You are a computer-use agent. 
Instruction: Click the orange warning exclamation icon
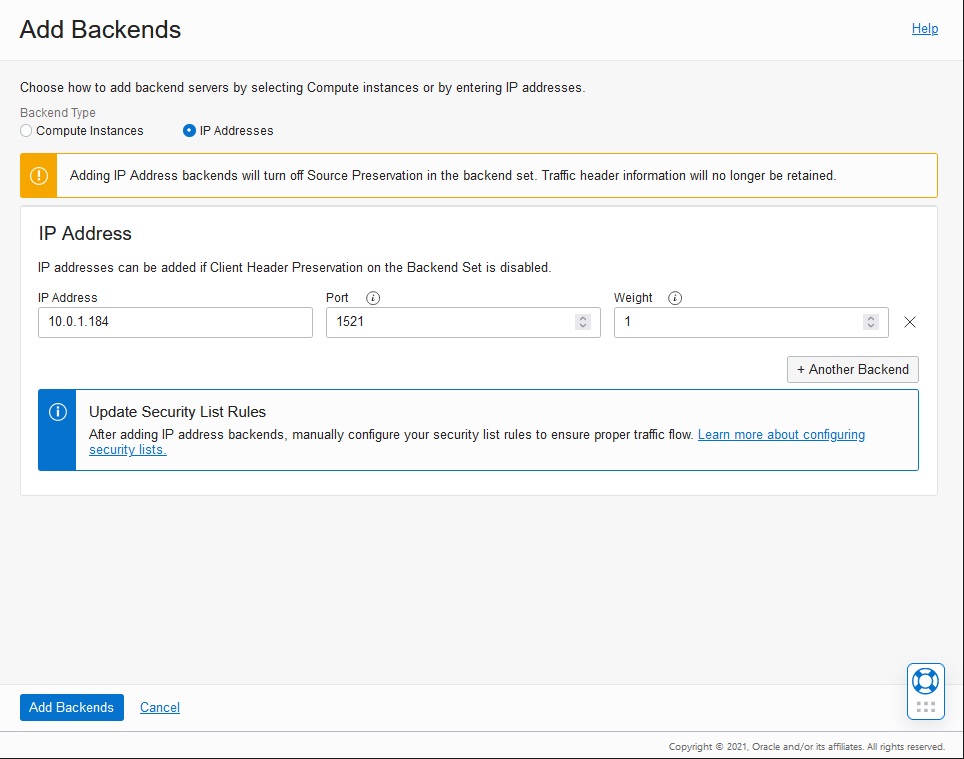point(39,176)
